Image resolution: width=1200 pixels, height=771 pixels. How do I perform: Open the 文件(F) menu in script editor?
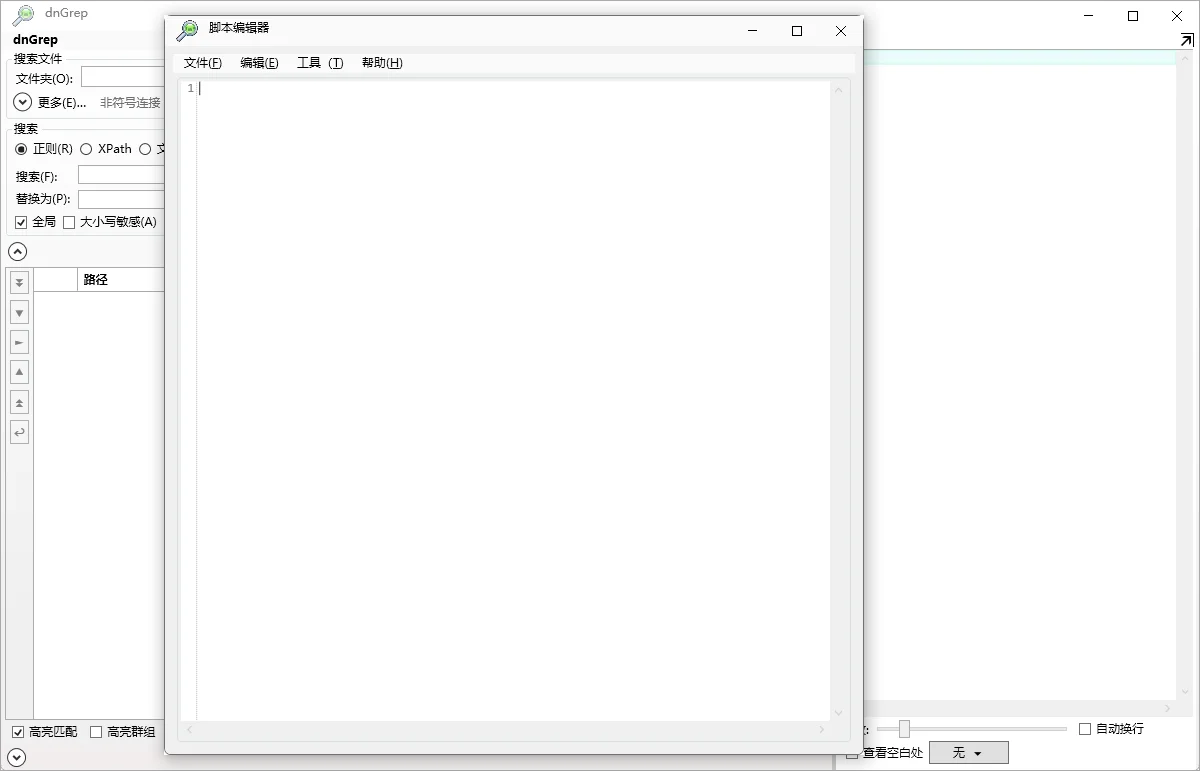(x=203, y=63)
